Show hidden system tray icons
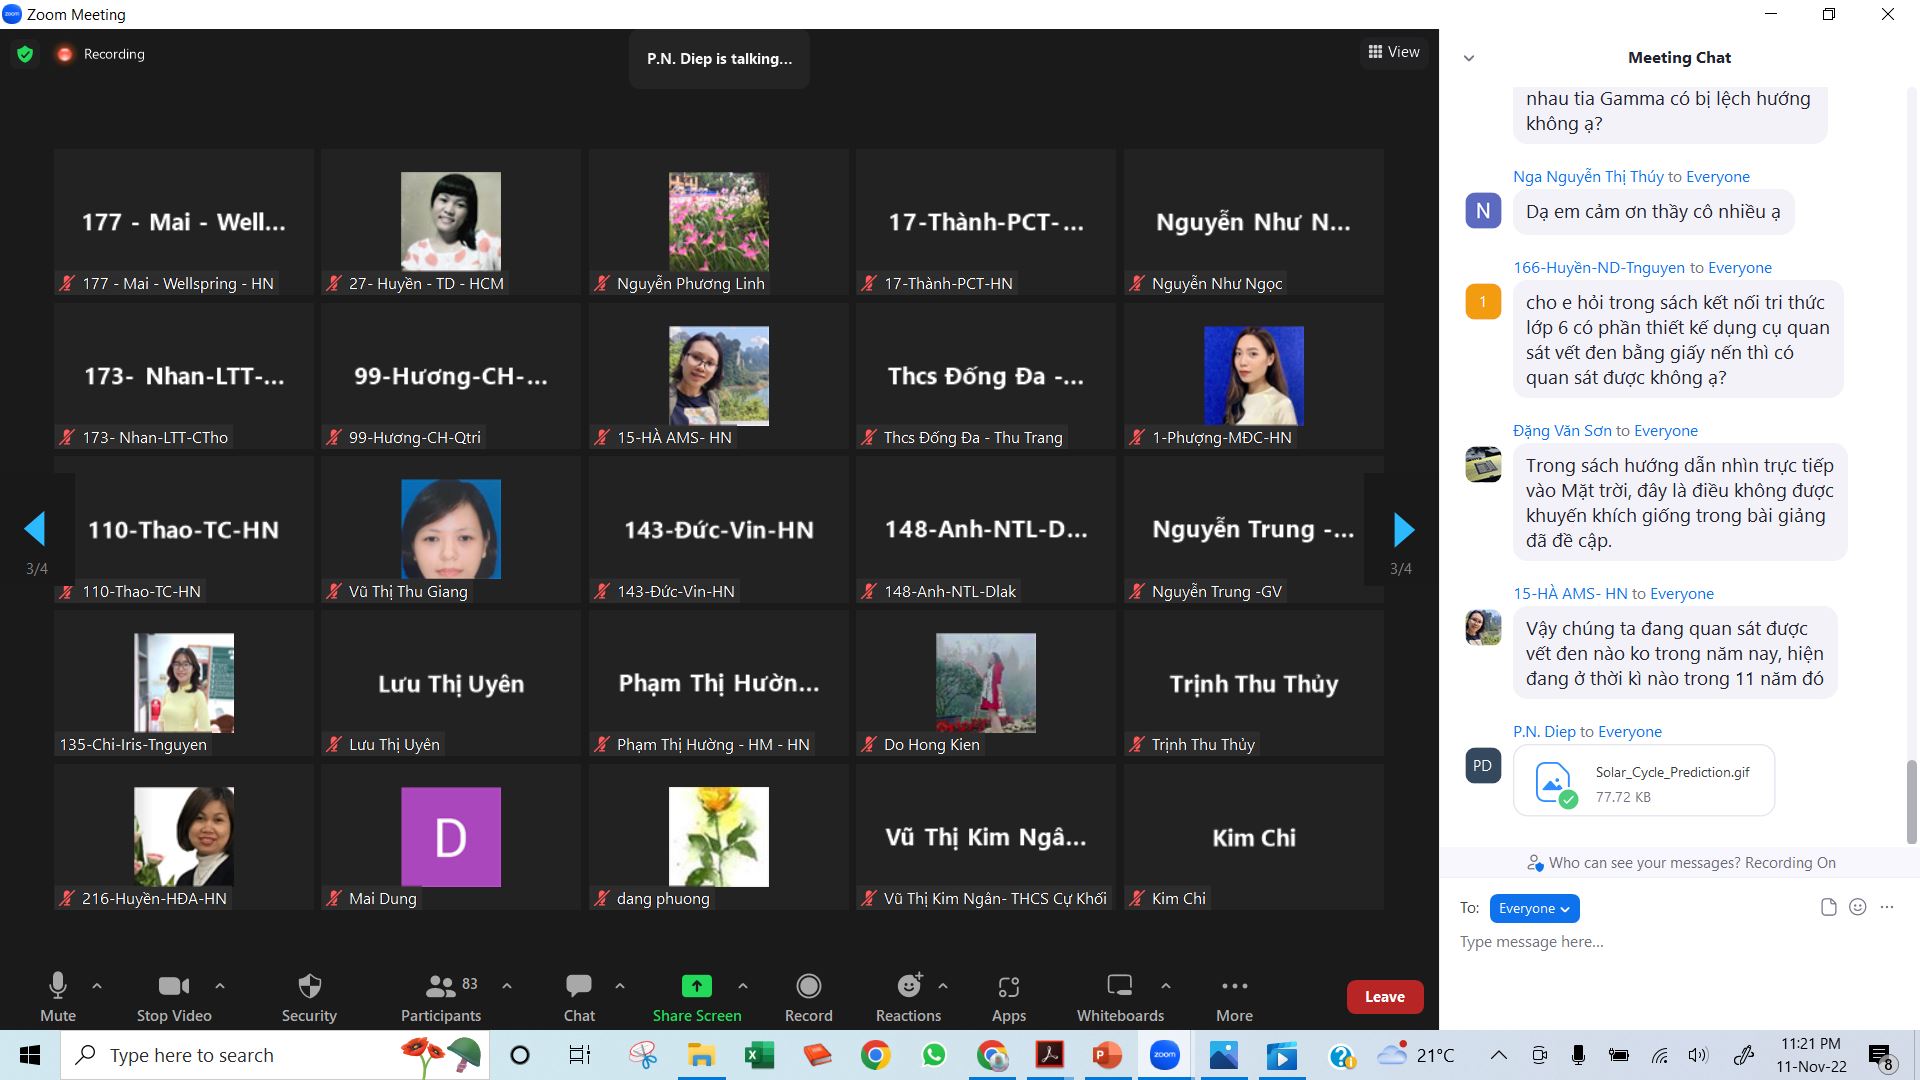 click(1498, 1055)
